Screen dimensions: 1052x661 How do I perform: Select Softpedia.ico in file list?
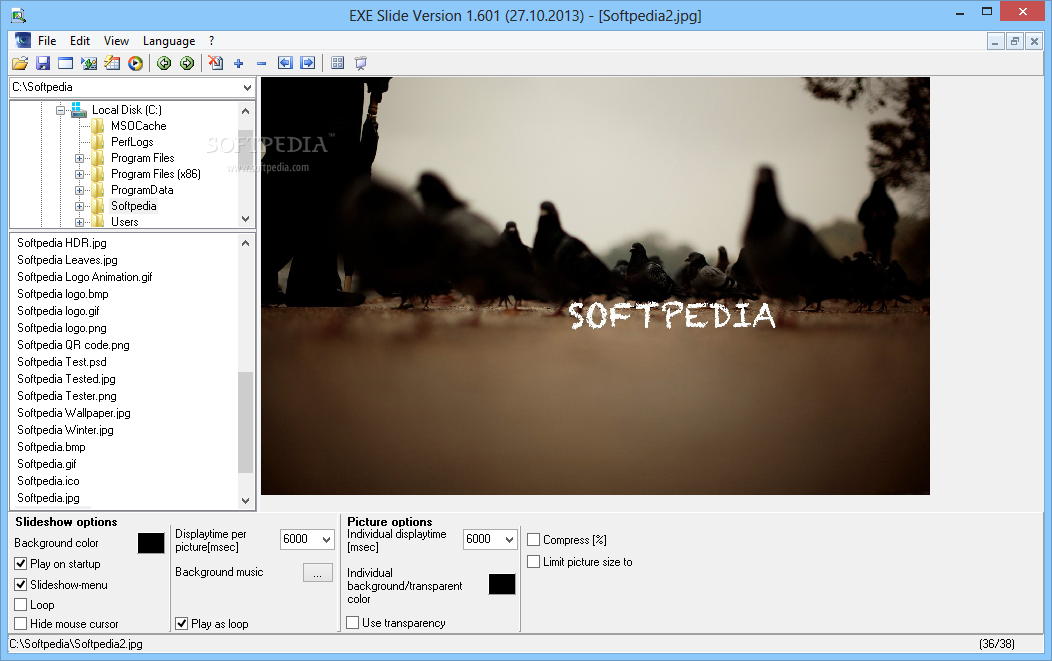[48, 480]
